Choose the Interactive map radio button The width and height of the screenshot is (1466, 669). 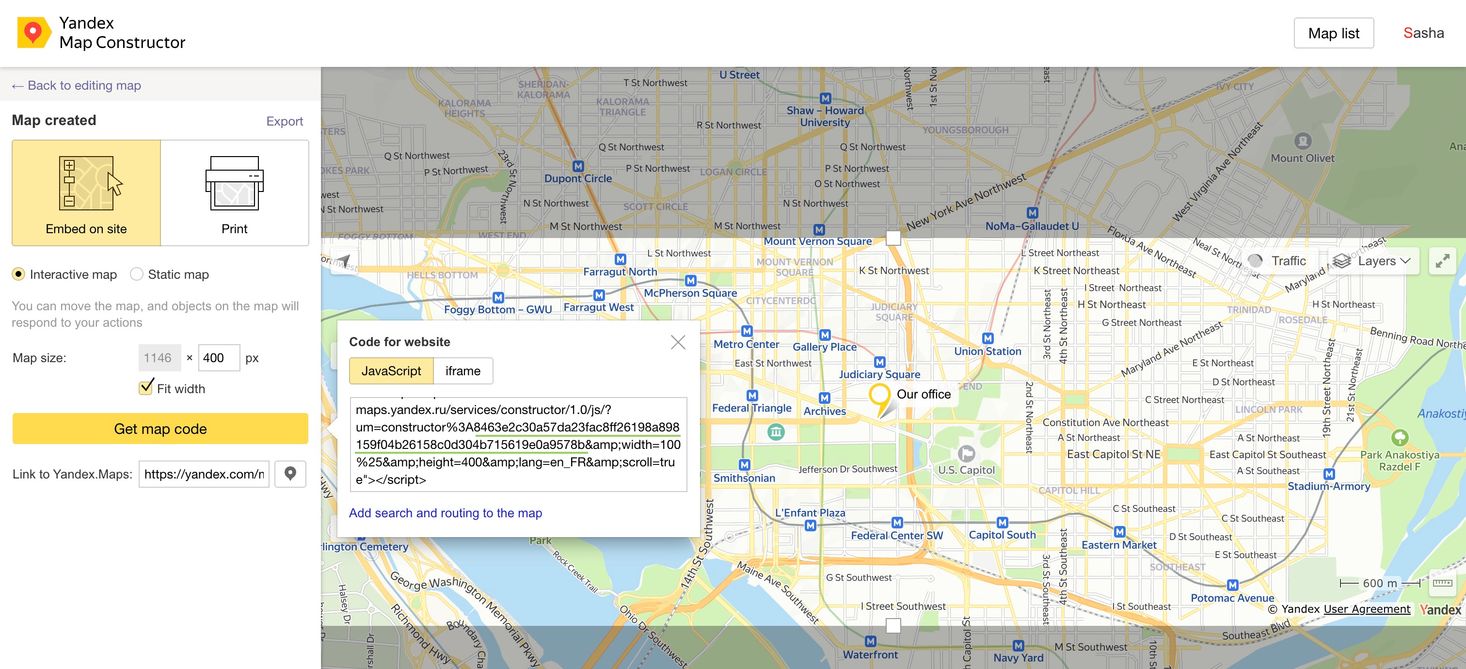tap(18, 274)
